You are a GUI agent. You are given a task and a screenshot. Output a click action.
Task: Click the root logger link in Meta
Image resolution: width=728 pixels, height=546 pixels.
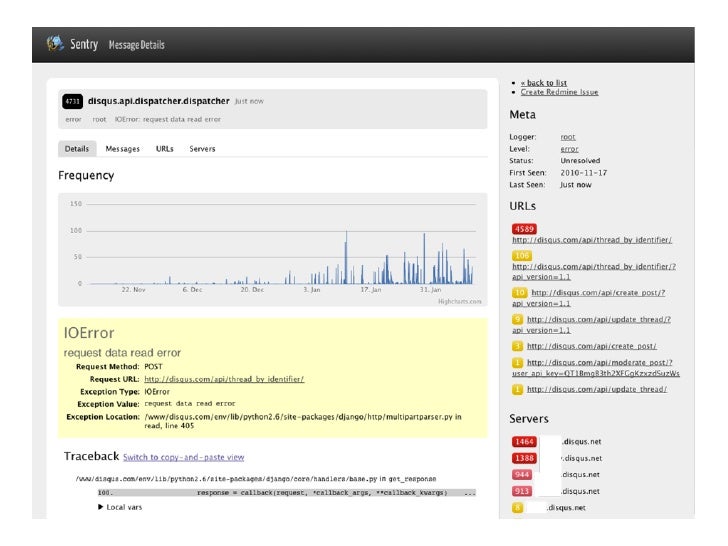568,137
